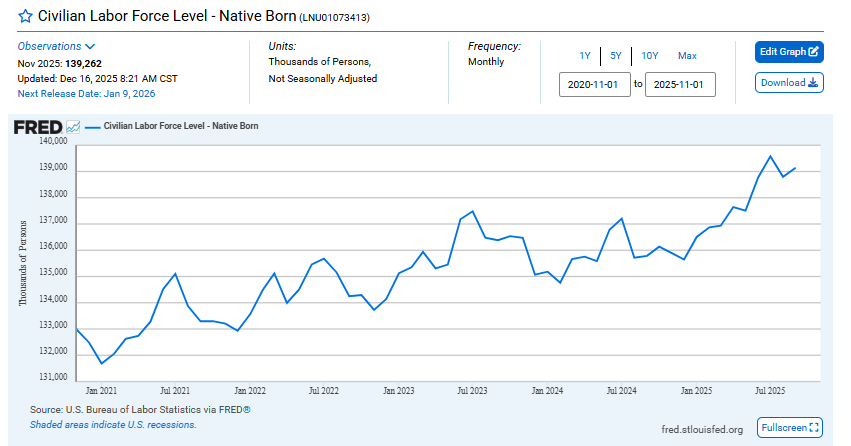Click the end date field 2025-11-01
The height and width of the screenshot is (446, 851).
point(680,85)
